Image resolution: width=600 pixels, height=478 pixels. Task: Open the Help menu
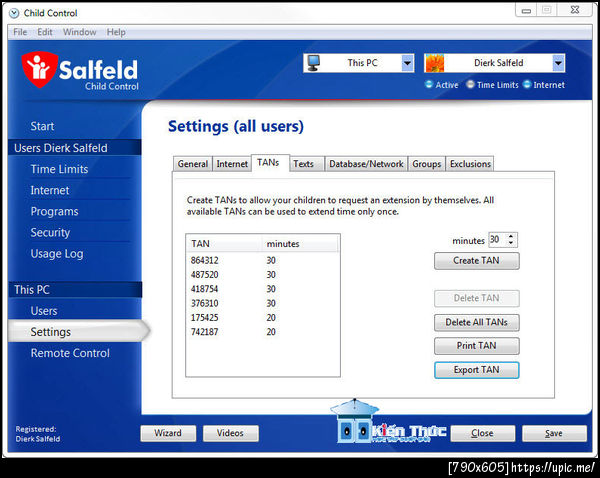[116, 32]
